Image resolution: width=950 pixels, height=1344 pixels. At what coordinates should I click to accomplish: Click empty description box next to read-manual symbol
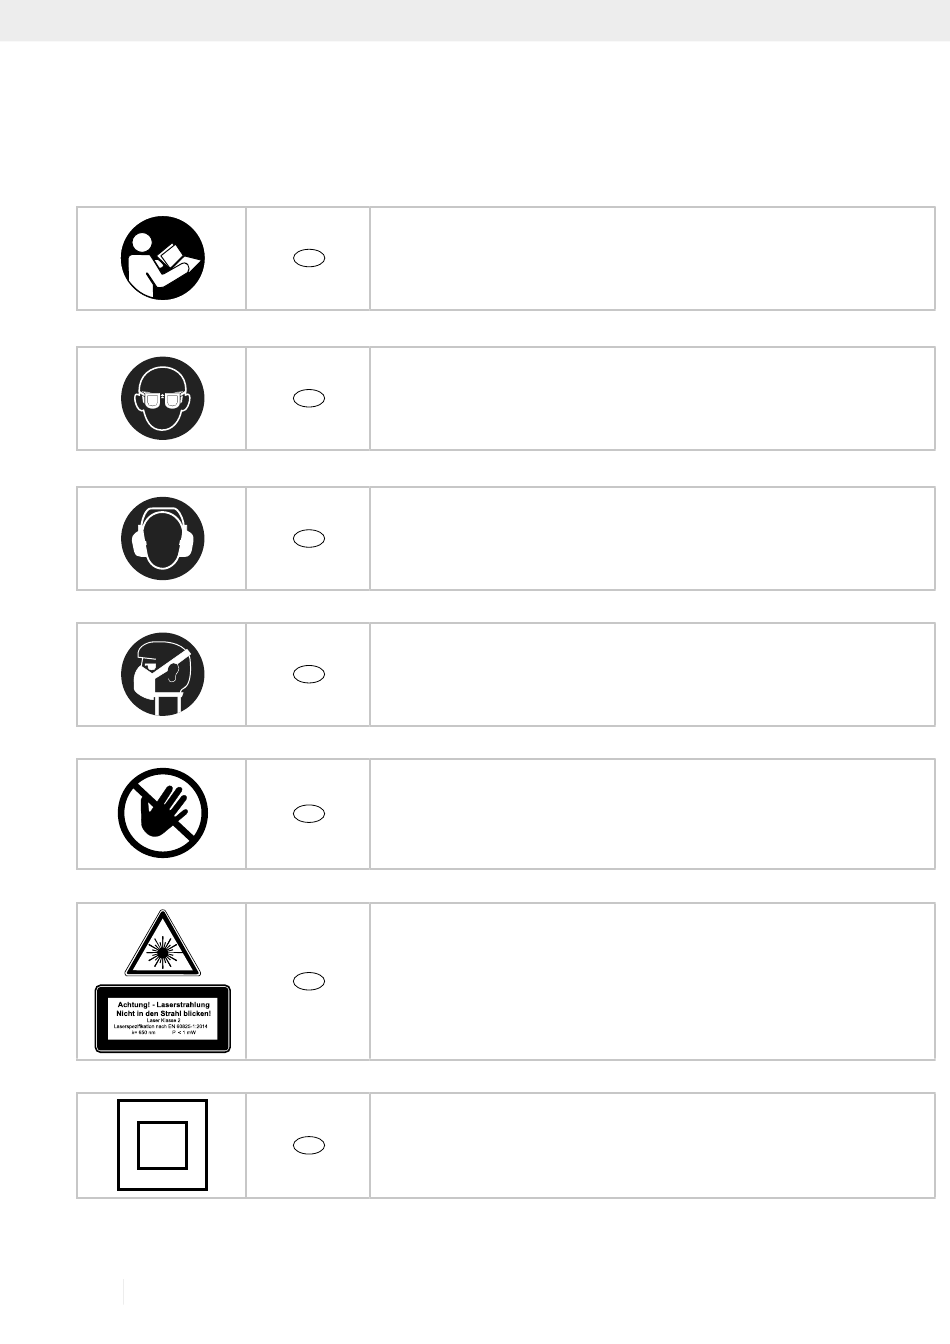(x=652, y=258)
